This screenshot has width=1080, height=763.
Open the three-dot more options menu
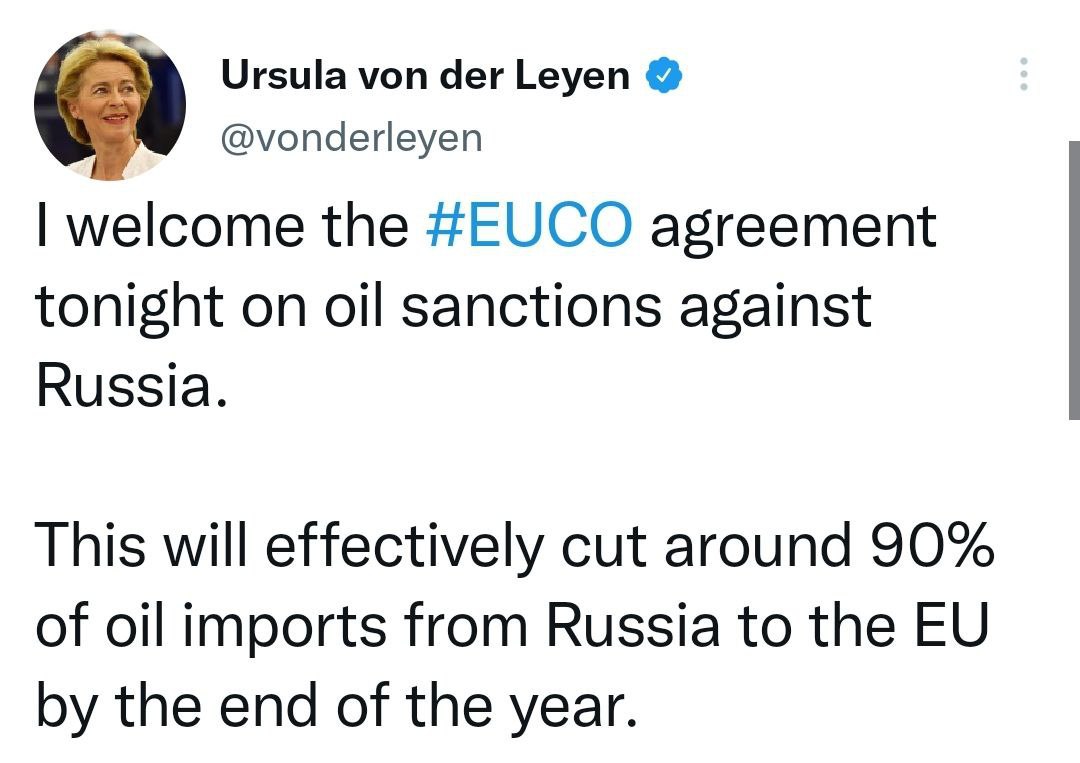1024,74
